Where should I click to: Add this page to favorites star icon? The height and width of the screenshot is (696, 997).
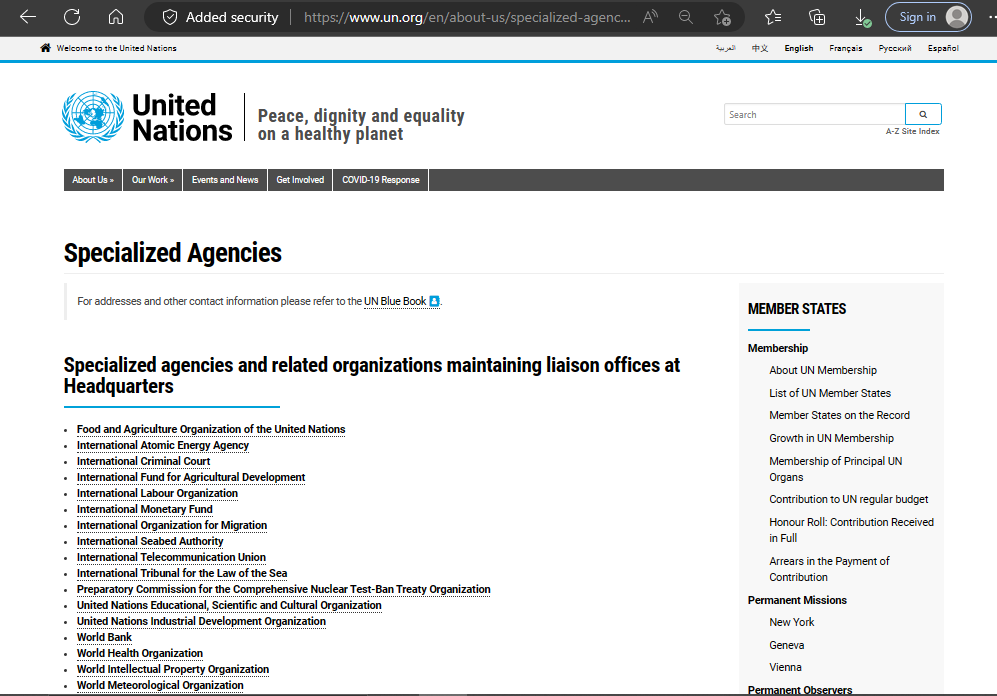[722, 17]
